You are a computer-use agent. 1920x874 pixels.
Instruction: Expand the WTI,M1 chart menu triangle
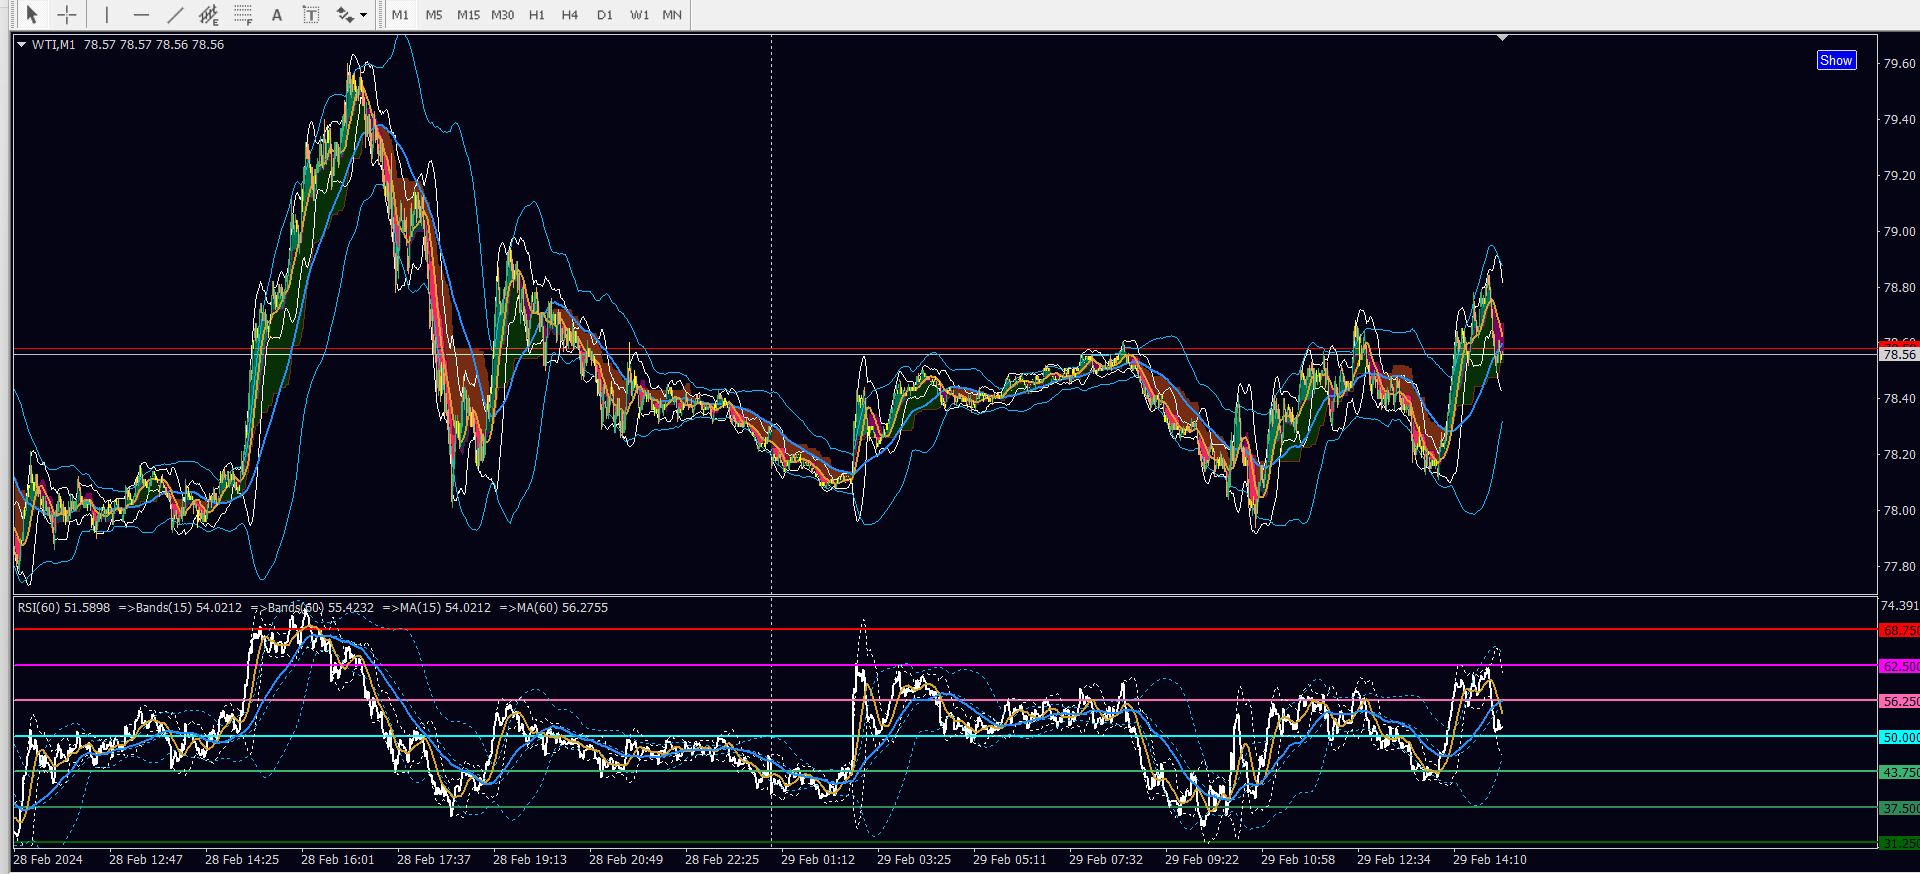[x=21, y=44]
